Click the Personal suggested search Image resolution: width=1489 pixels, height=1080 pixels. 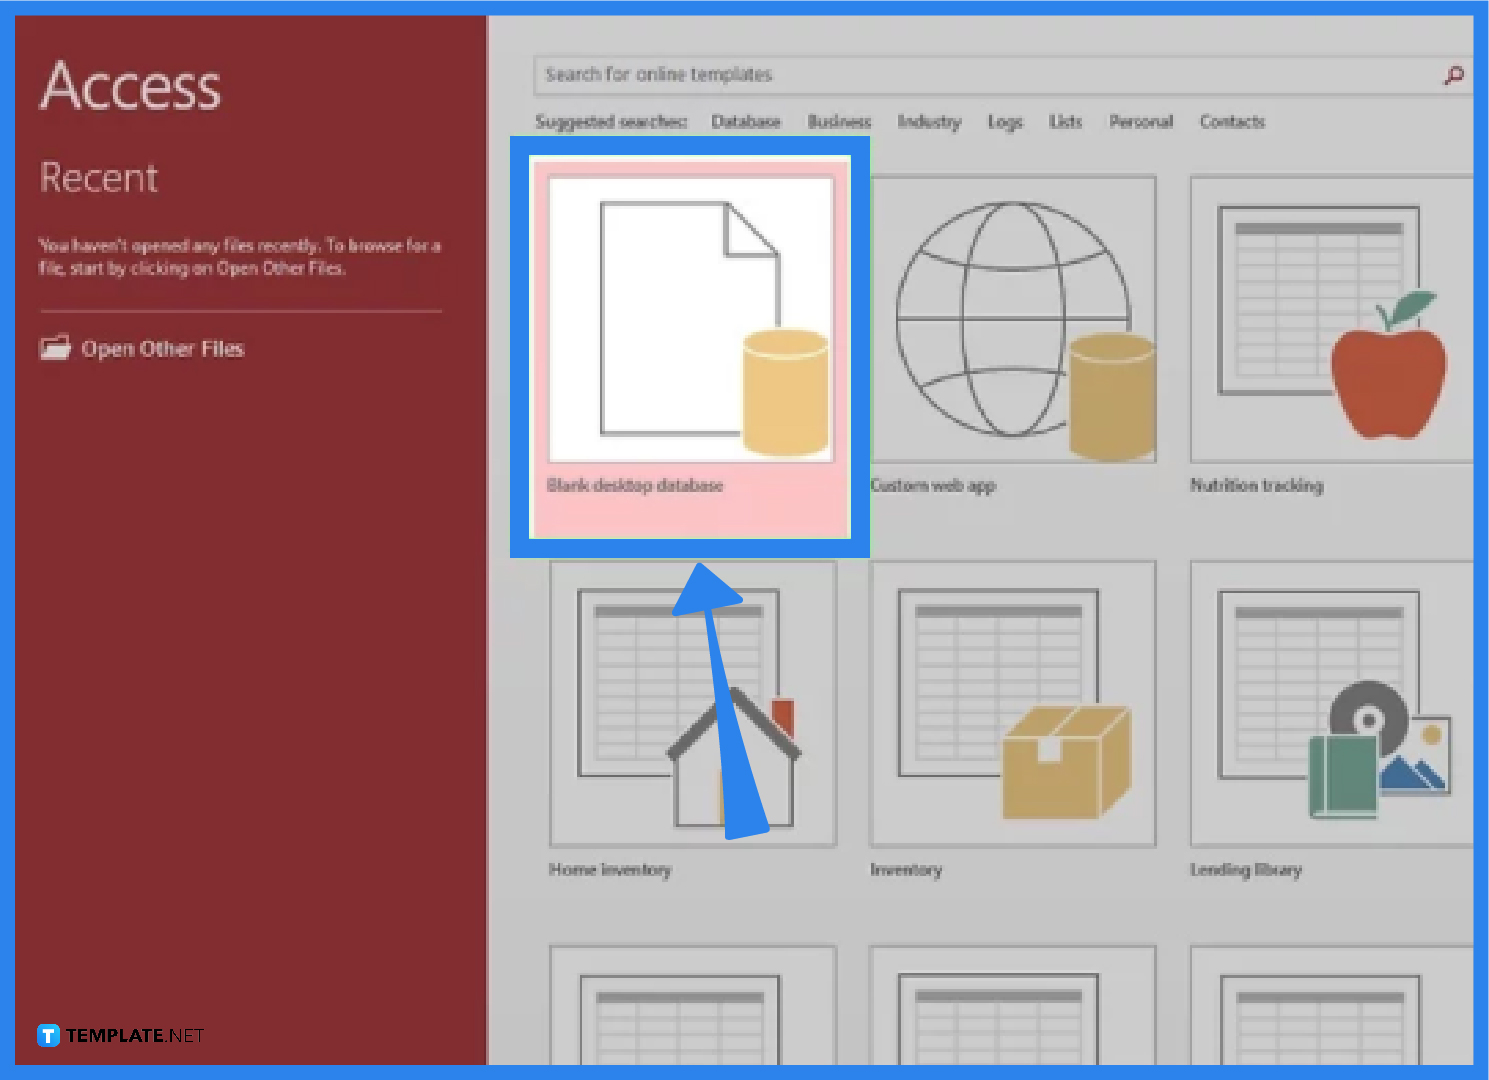coord(1140,121)
